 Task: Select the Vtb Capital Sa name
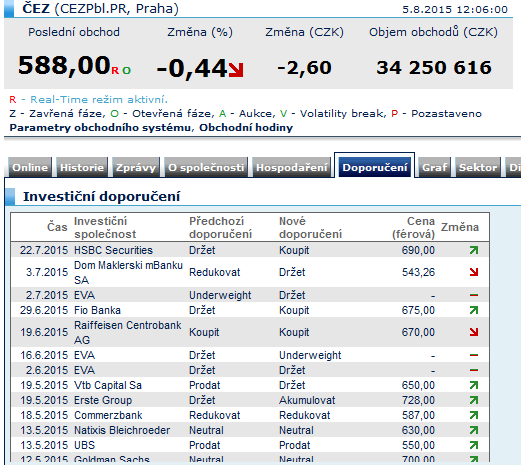click(108, 385)
